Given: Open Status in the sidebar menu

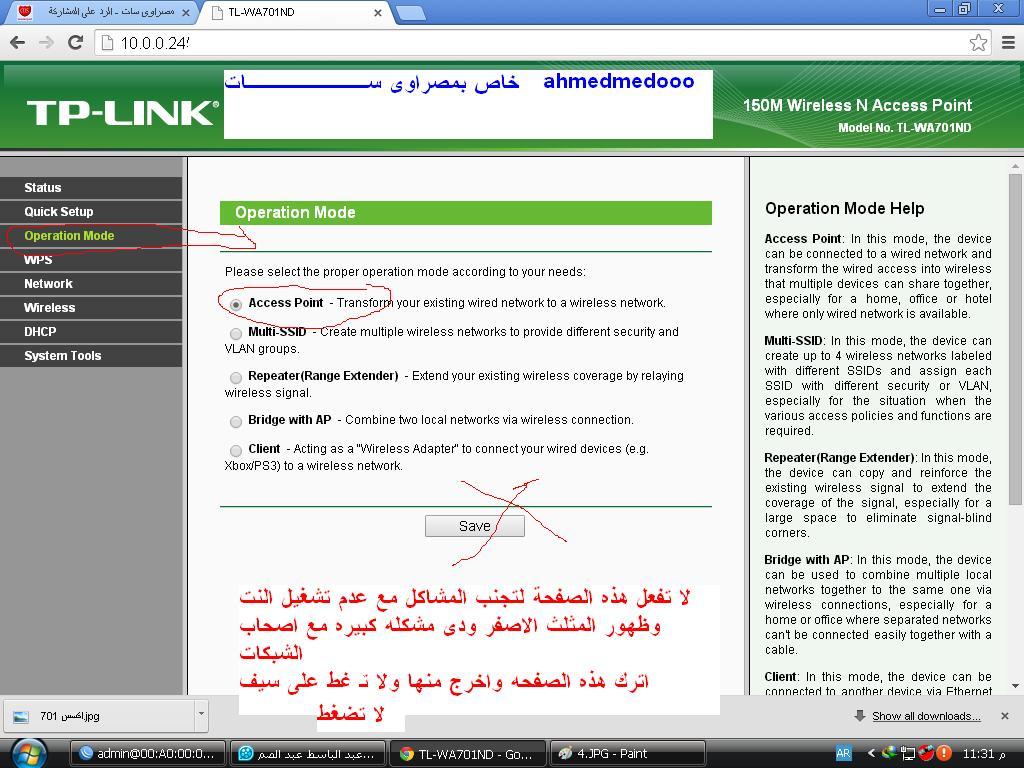Looking at the screenshot, I should pyautogui.click(x=91, y=188).
